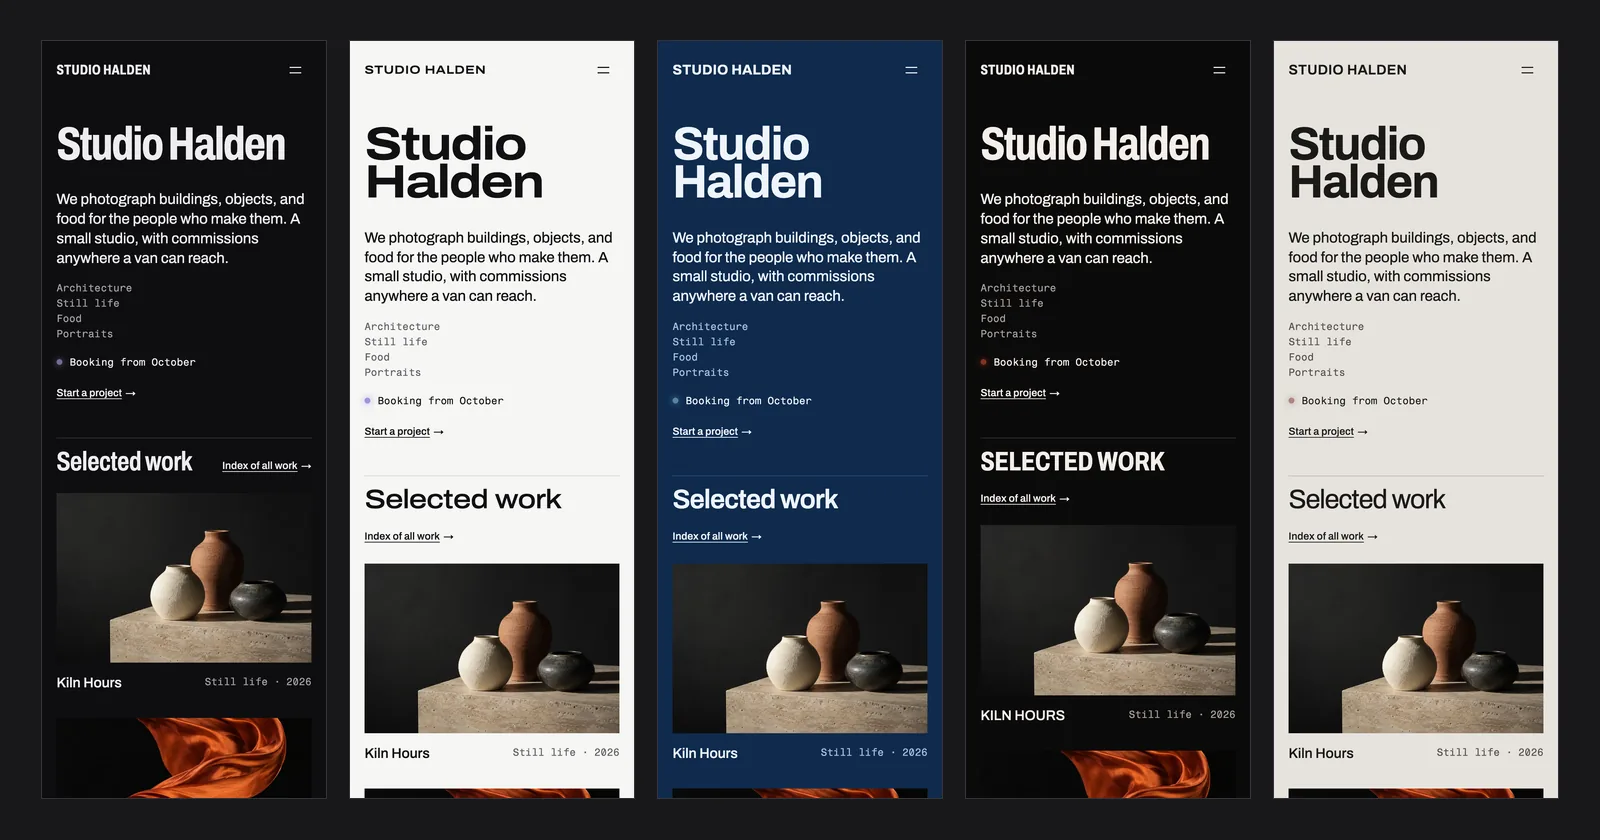Click 'Booking from October' in the white mockup
Viewport: 1600px width, 840px height.
(x=440, y=401)
